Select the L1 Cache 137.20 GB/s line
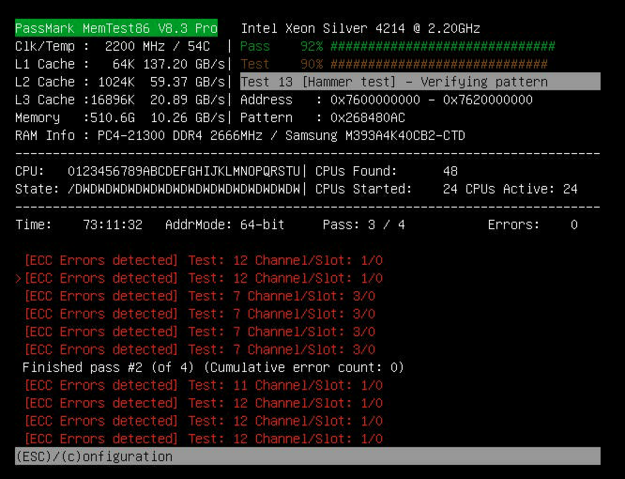Screen dimensions: 625x479 120,64
